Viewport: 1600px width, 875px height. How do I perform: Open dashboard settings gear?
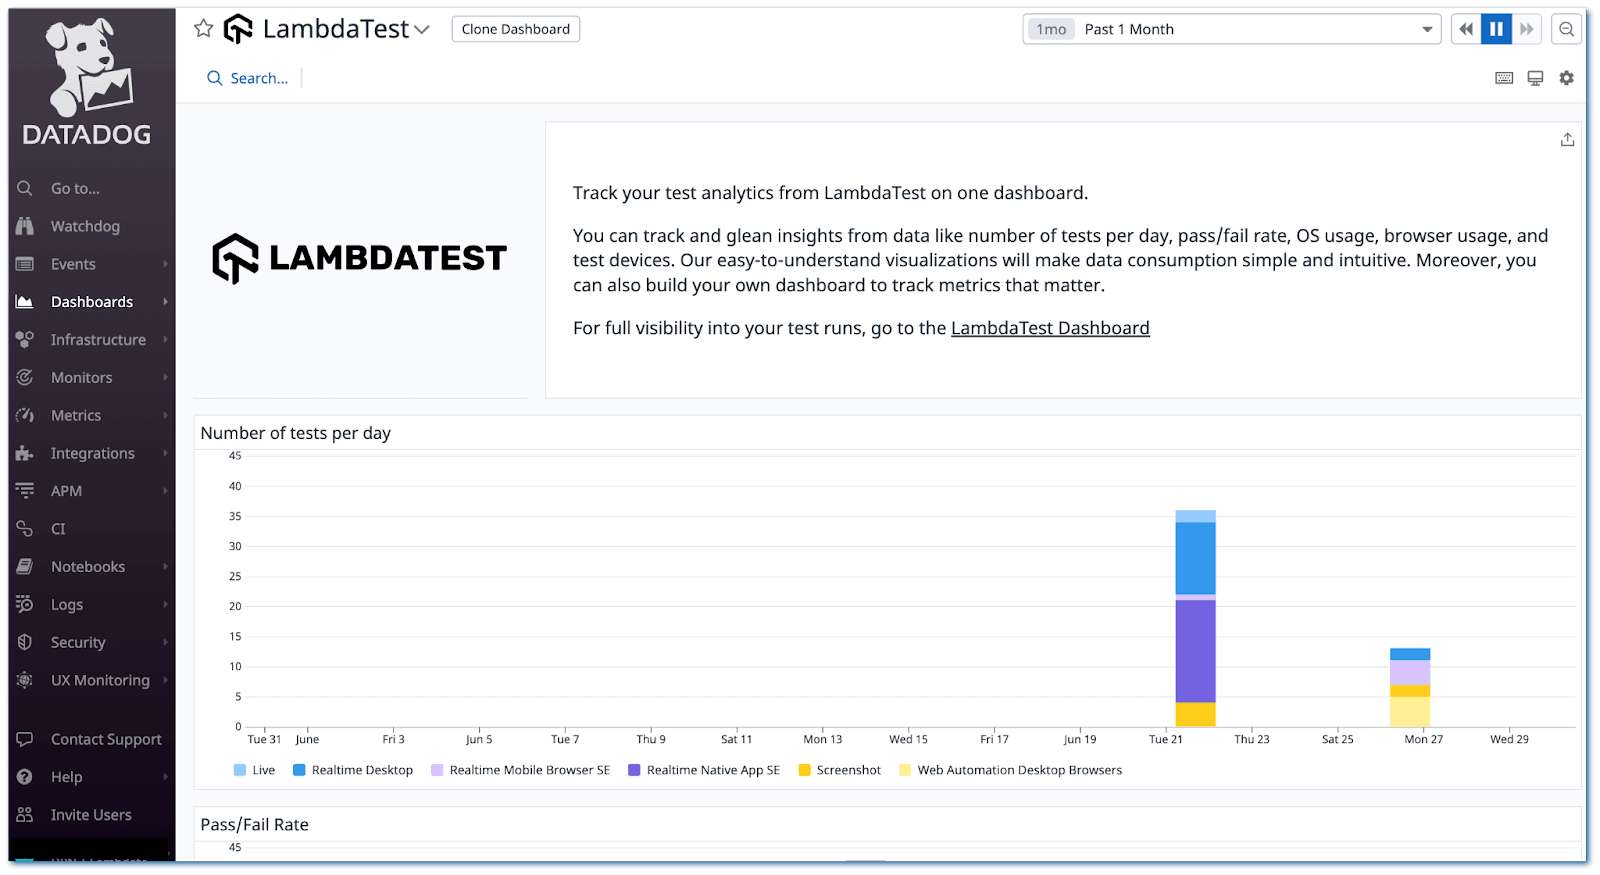tap(1566, 78)
